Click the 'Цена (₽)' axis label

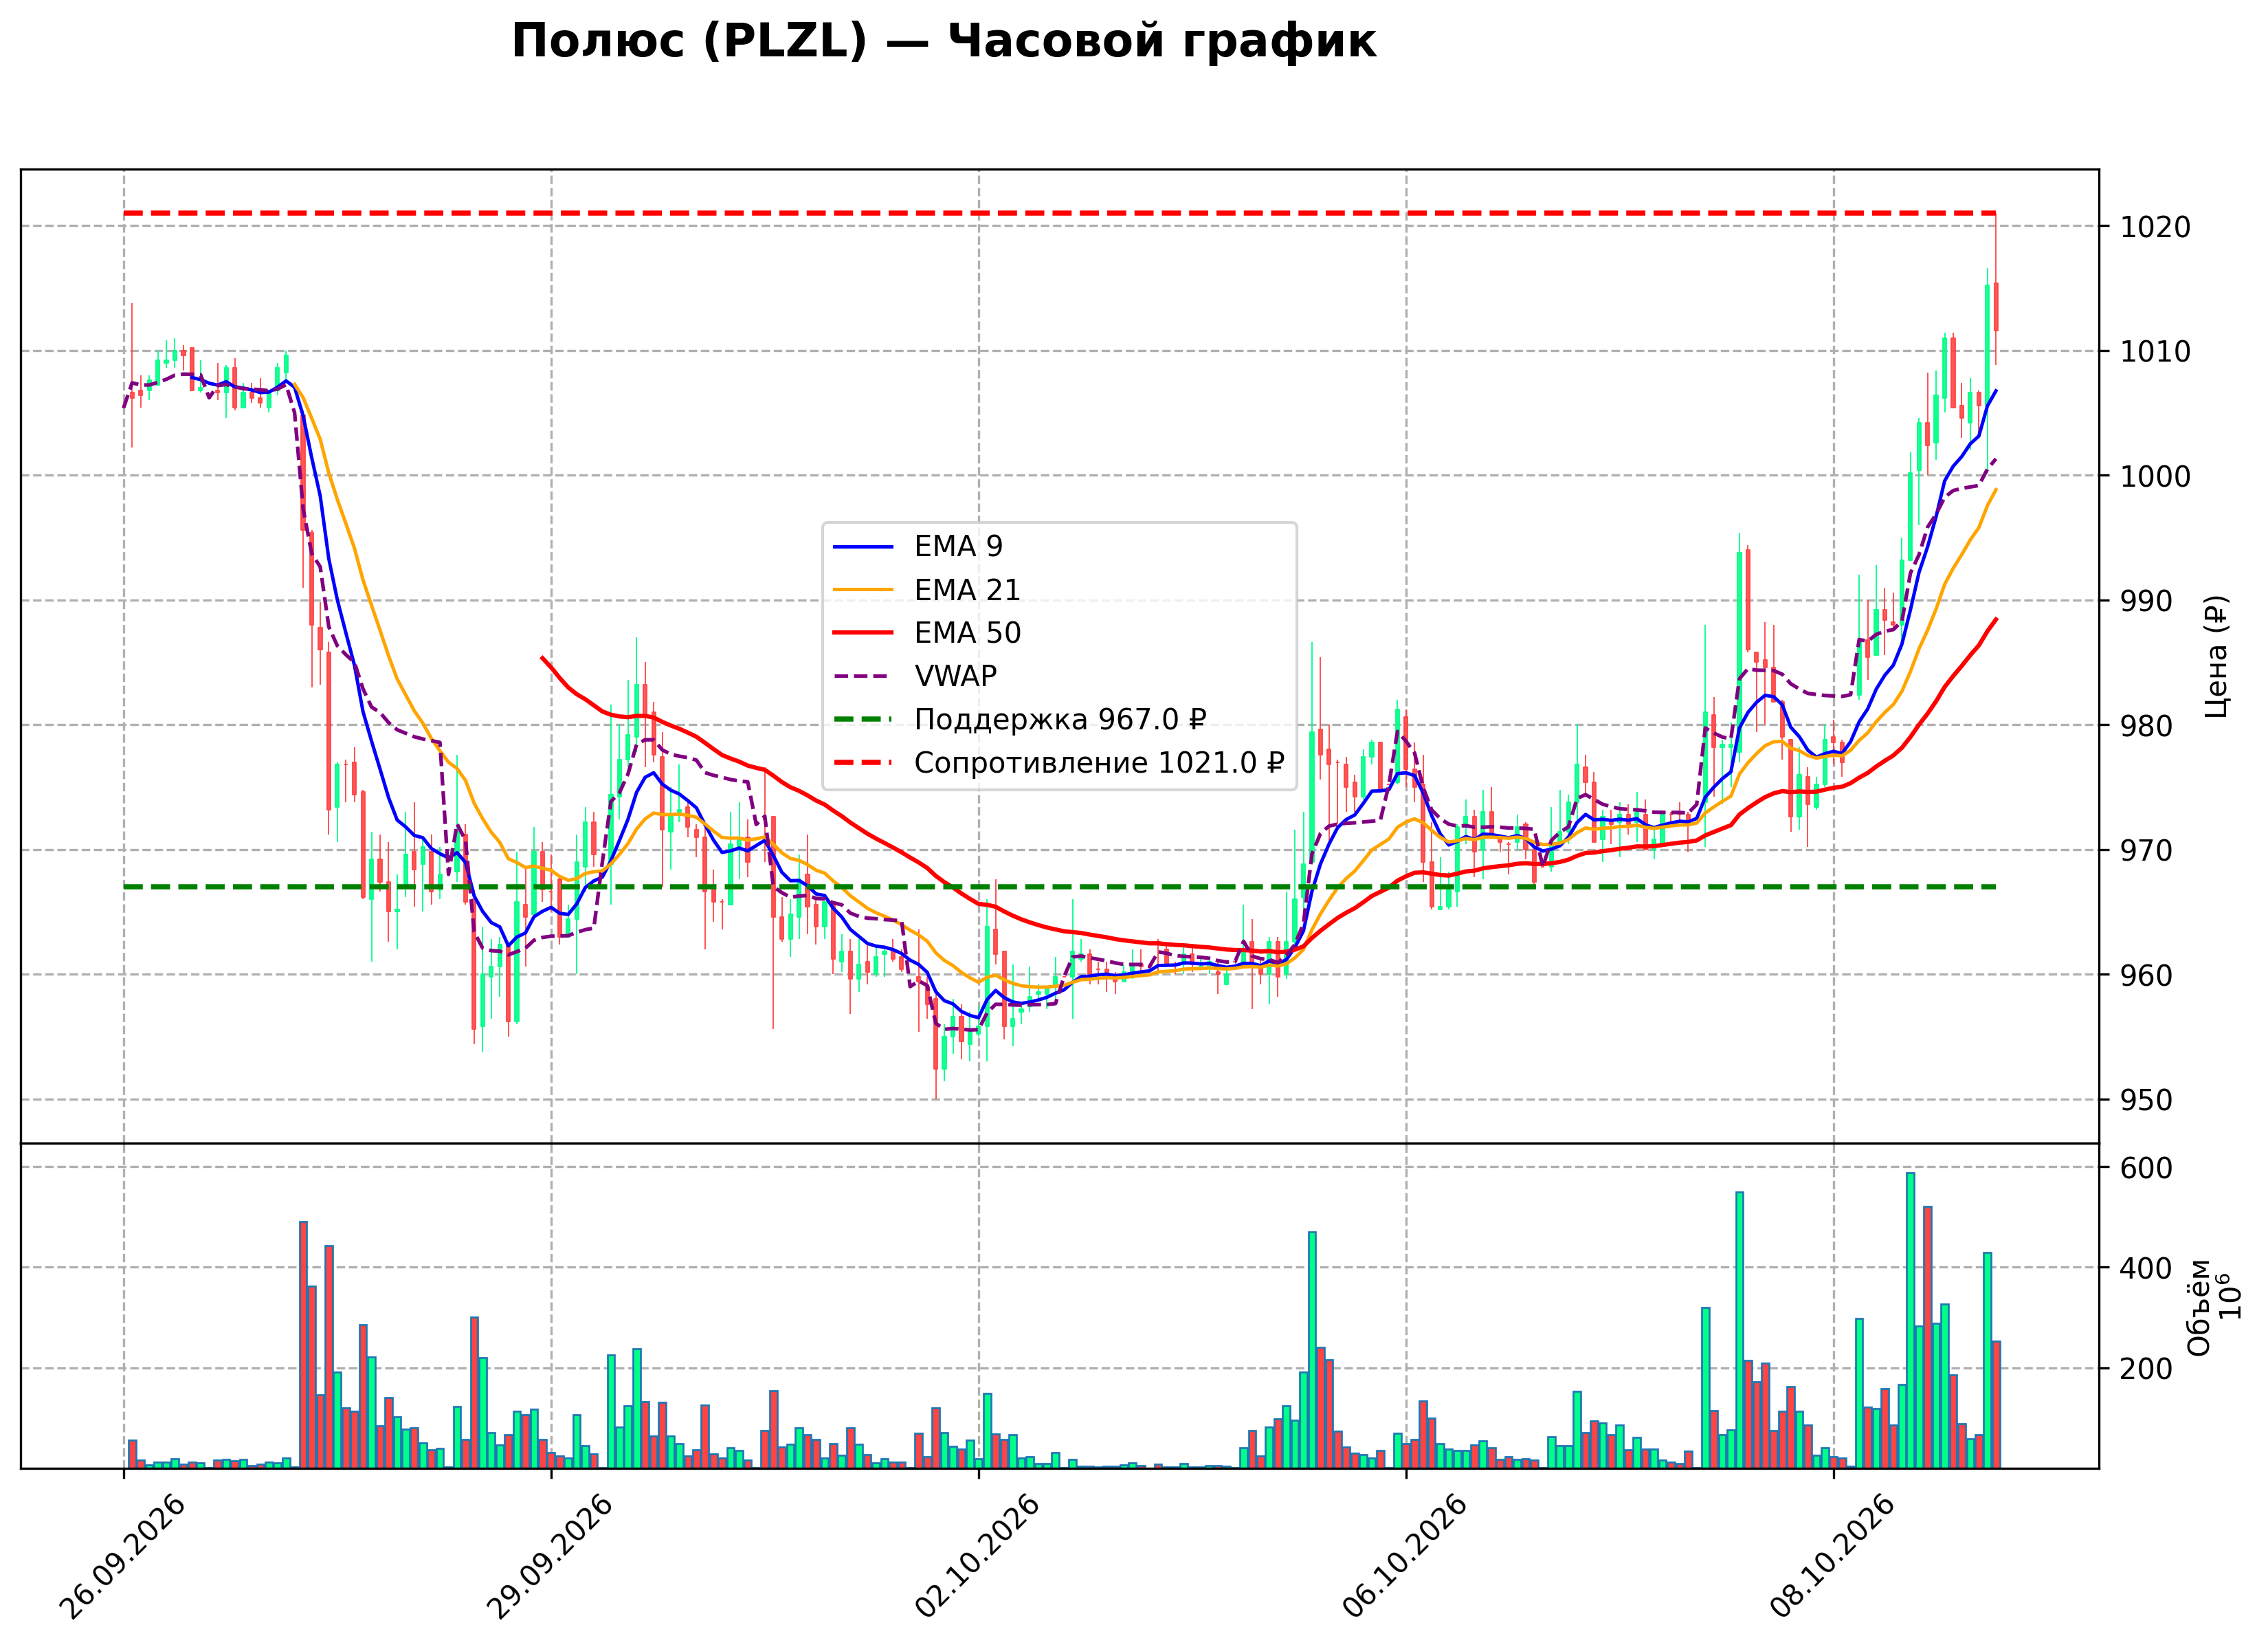(2216, 657)
